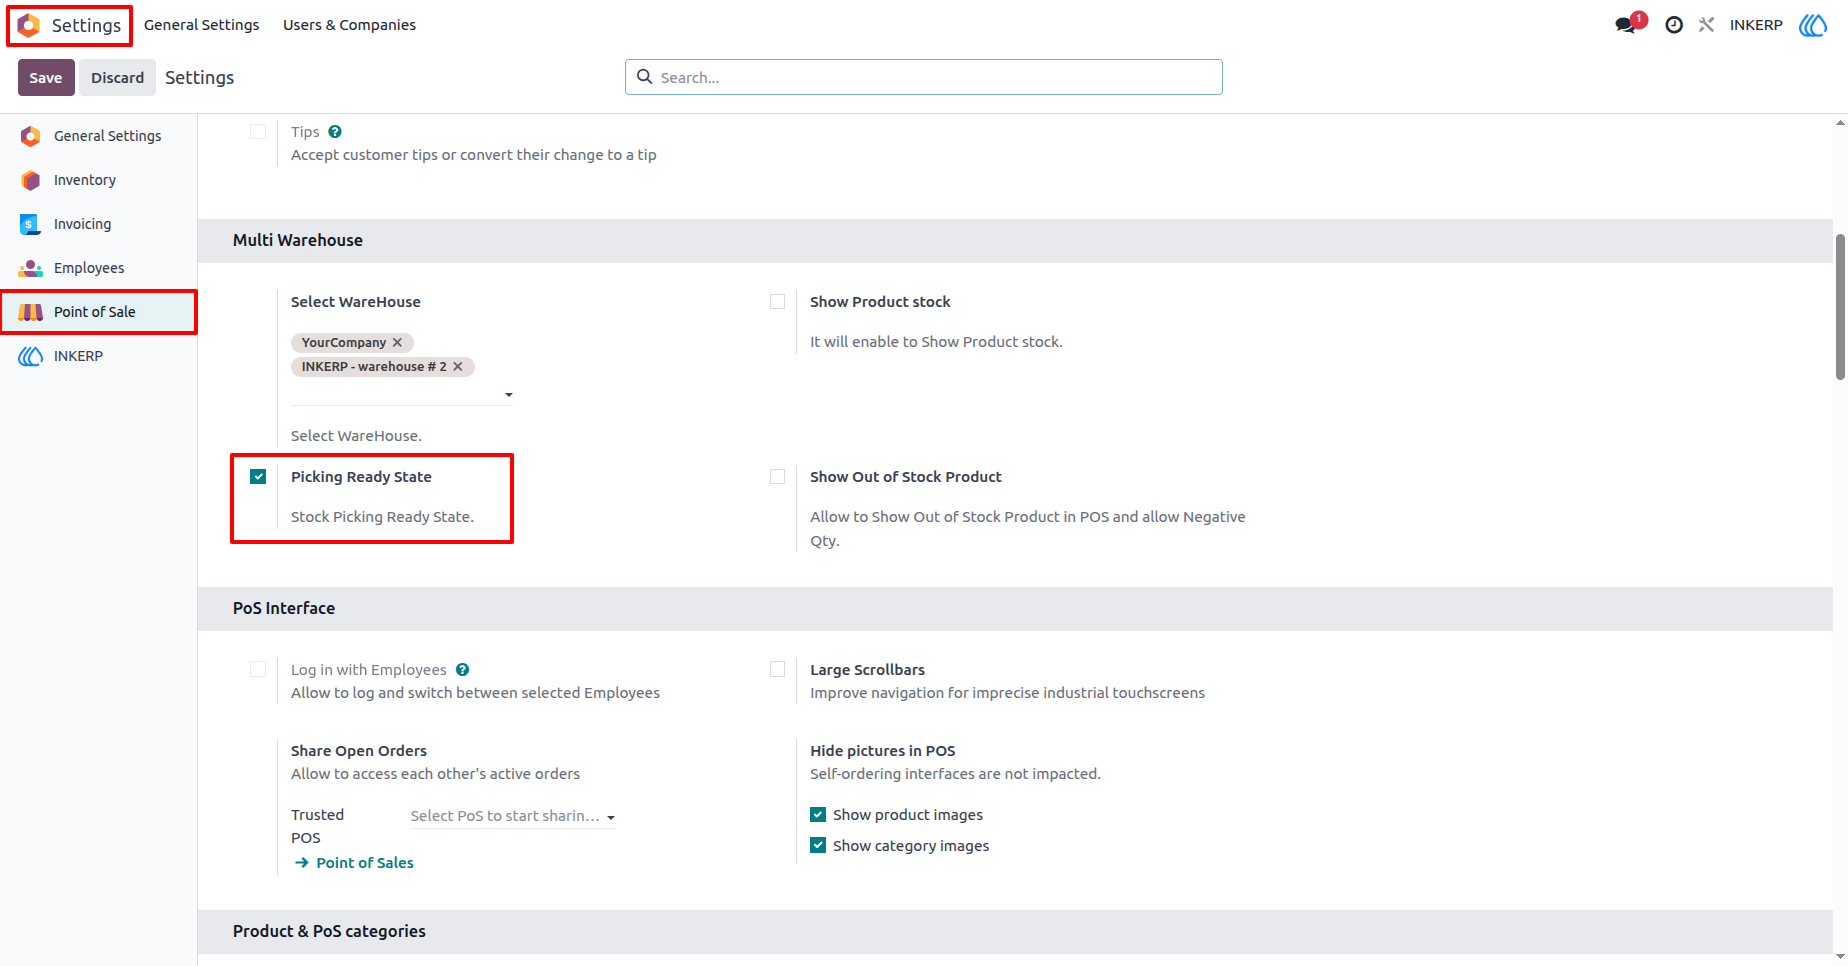Click the Tips help question icon
The height and width of the screenshot is (966, 1848).
pos(335,132)
